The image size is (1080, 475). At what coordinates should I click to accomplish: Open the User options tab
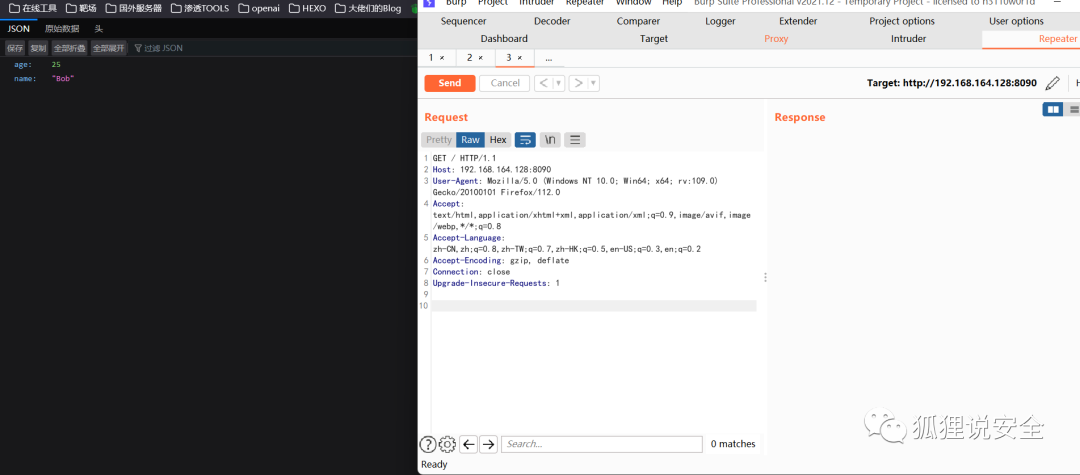point(1016,21)
